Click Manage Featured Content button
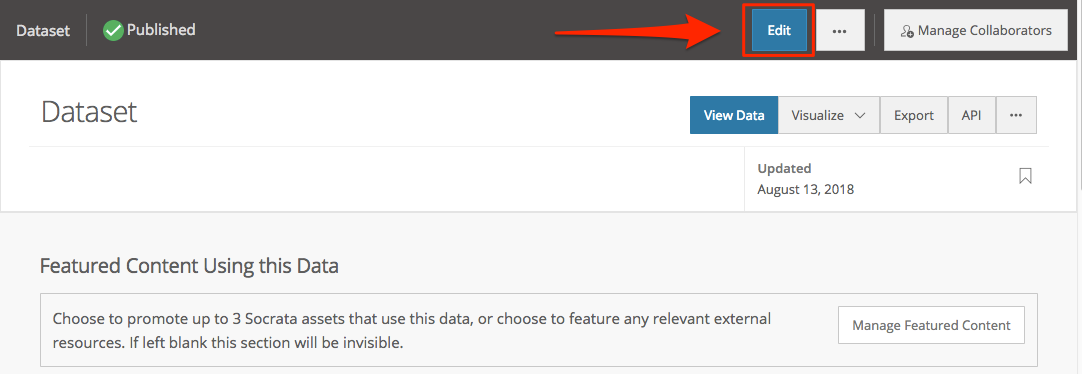Viewport: 1082px width, 374px height. (x=931, y=325)
